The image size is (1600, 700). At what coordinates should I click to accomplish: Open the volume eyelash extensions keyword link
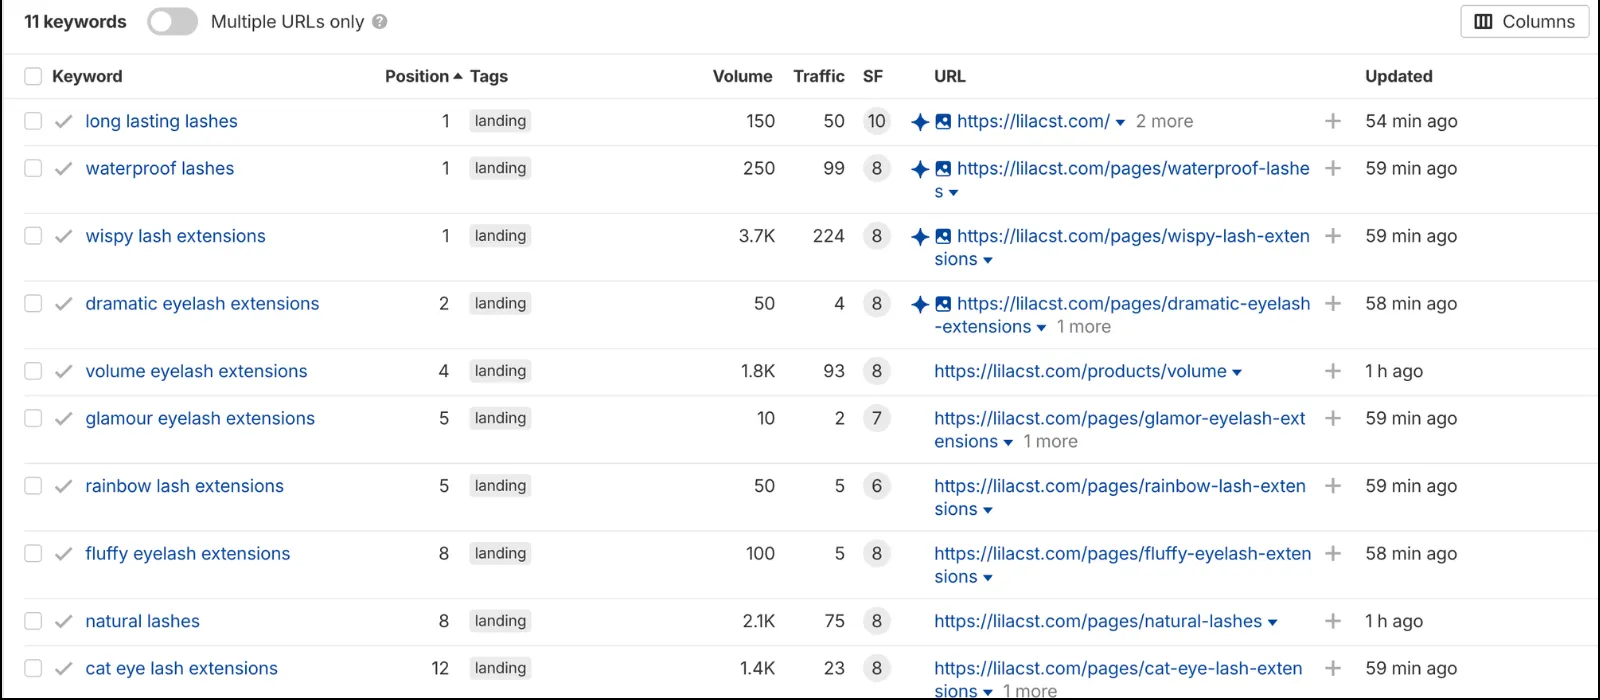[197, 371]
